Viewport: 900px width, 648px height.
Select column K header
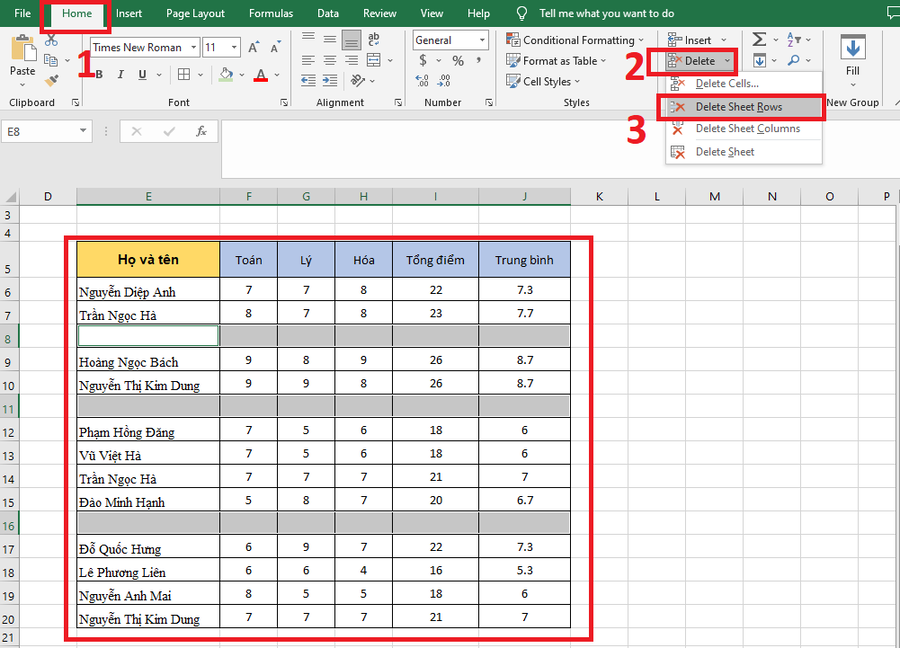[x=599, y=196]
